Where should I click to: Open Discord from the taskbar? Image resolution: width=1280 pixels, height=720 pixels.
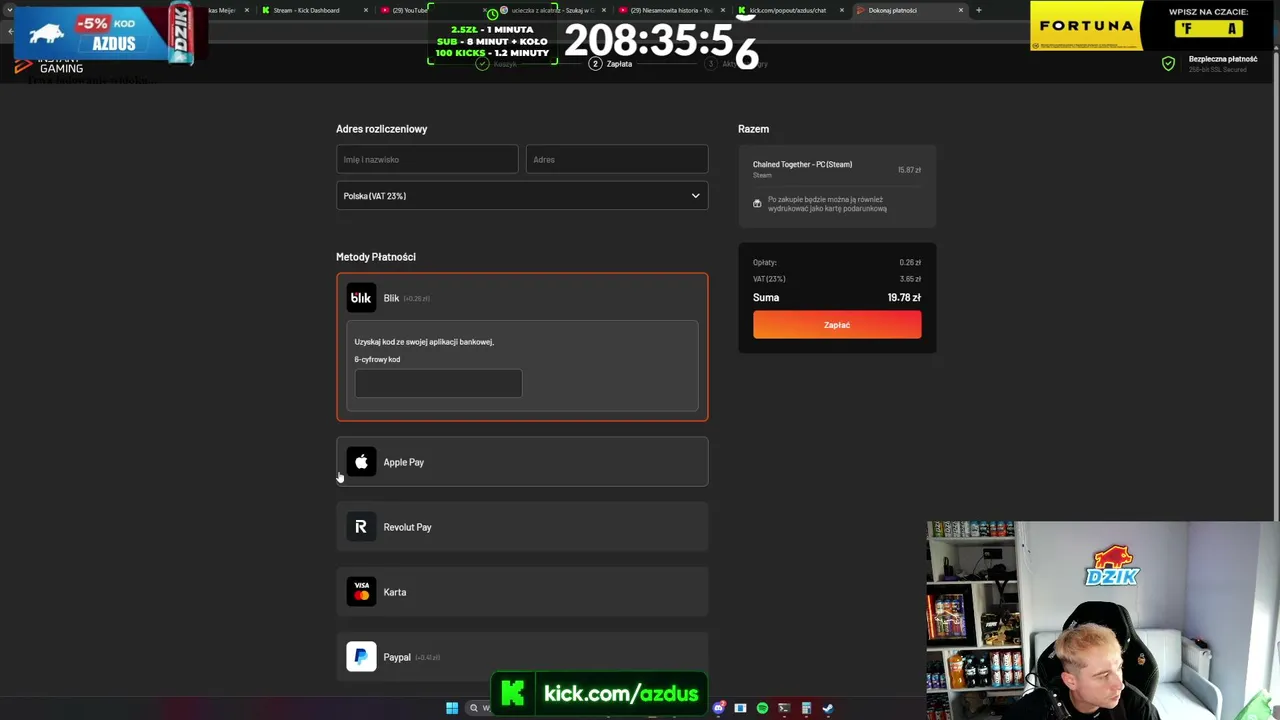point(718,708)
